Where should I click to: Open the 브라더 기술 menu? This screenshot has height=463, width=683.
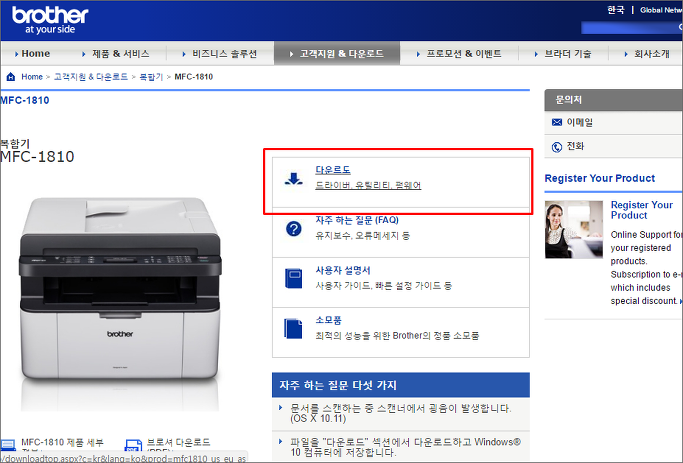(x=563, y=54)
